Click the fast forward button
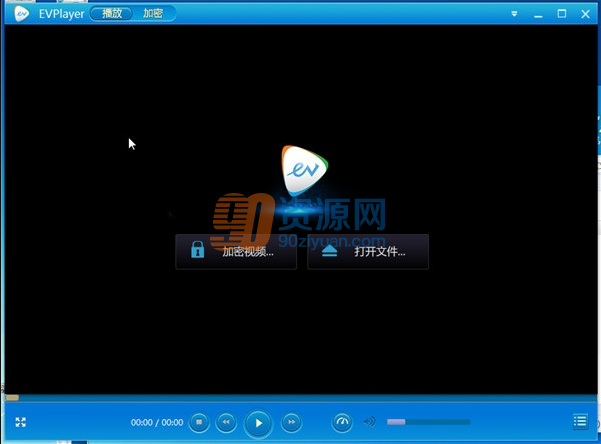601x444 pixels. (x=291, y=422)
